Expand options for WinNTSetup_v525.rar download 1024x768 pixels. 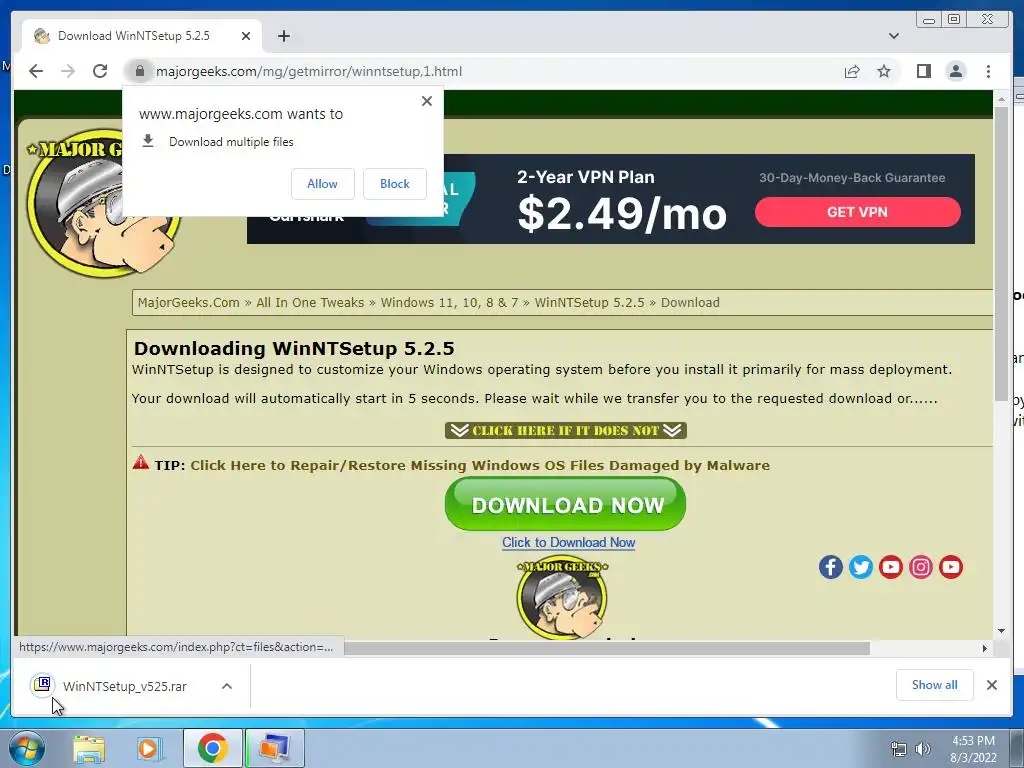coord(227,686)
